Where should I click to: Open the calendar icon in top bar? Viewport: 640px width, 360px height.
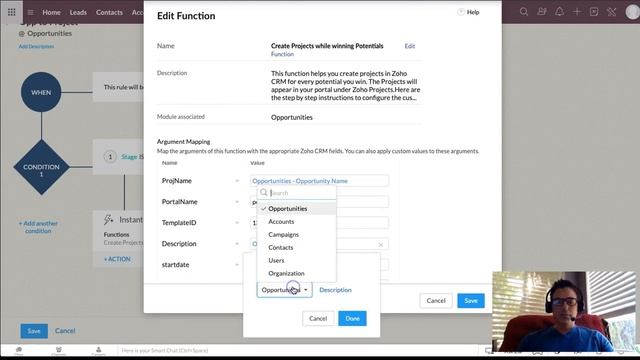pyautogui.click(x=594, y=12)
